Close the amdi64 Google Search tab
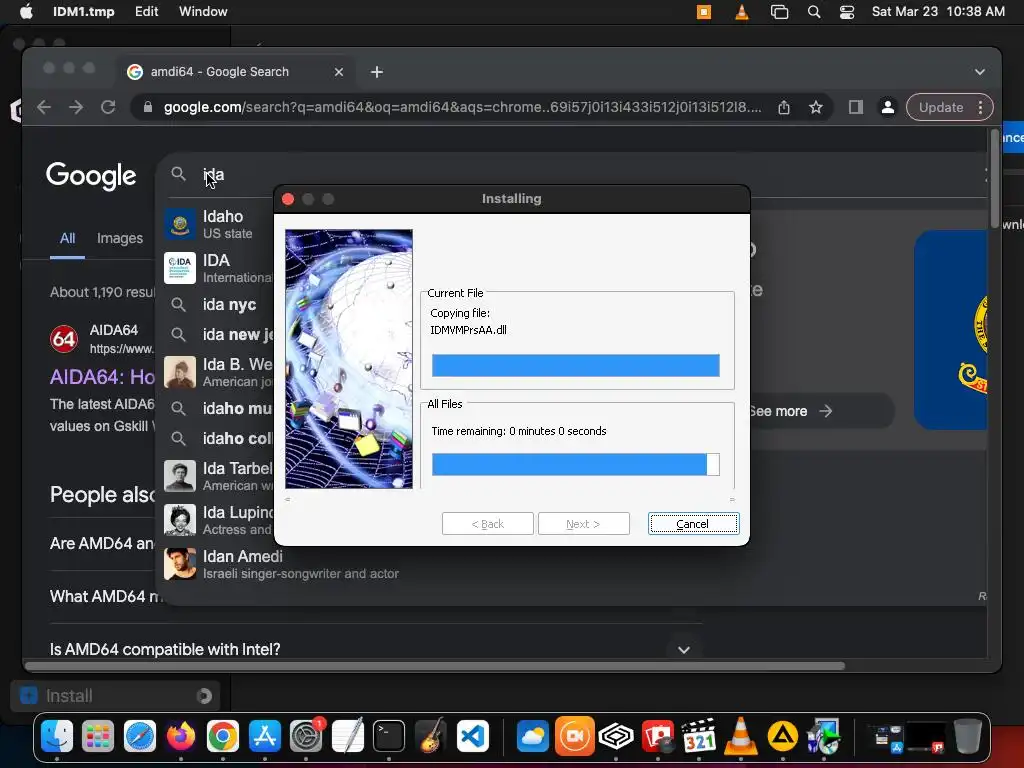Image resolution: width=1024 pixels, height=768 pixels. click(x=338, y=72)
